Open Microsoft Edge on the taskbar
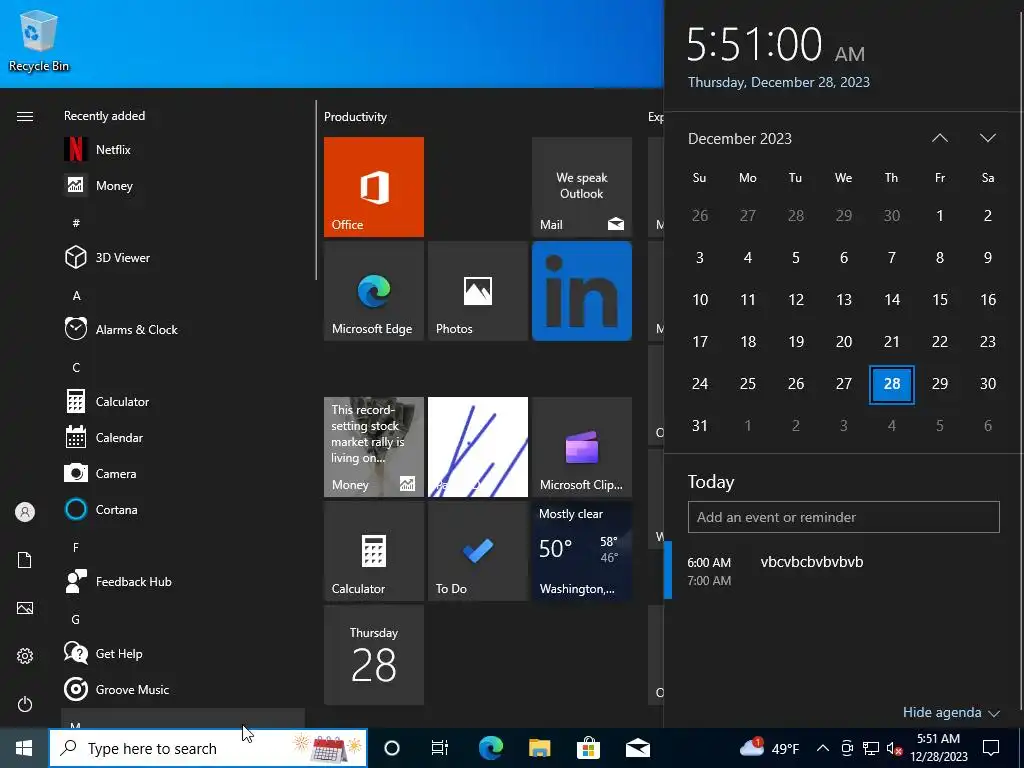The image size is (1024, 768). 490,748
